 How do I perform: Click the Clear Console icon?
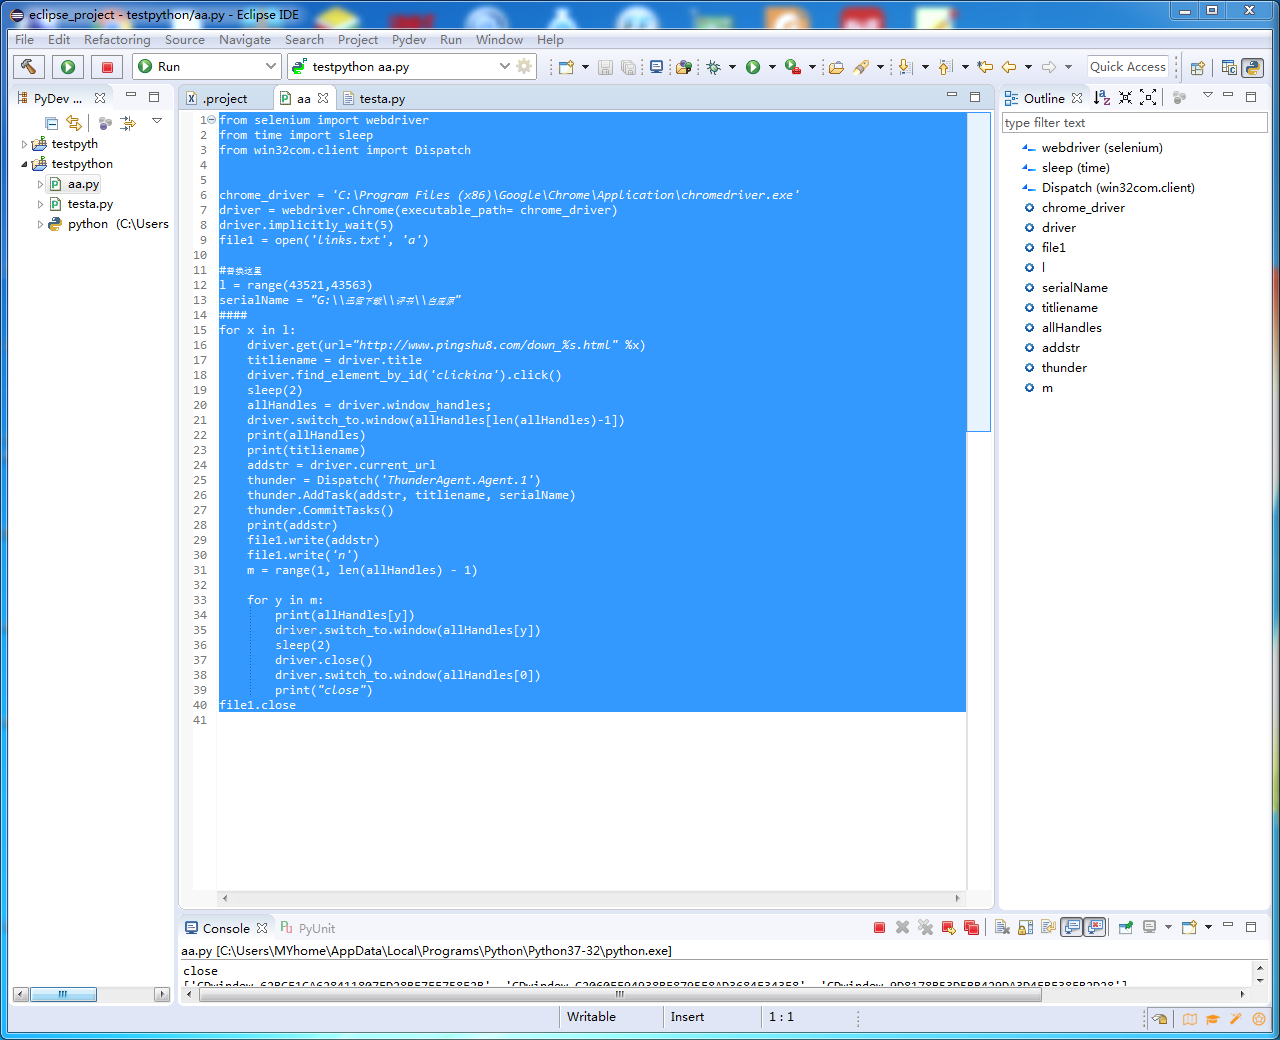pyautogui.click(x=1002, y=928)
